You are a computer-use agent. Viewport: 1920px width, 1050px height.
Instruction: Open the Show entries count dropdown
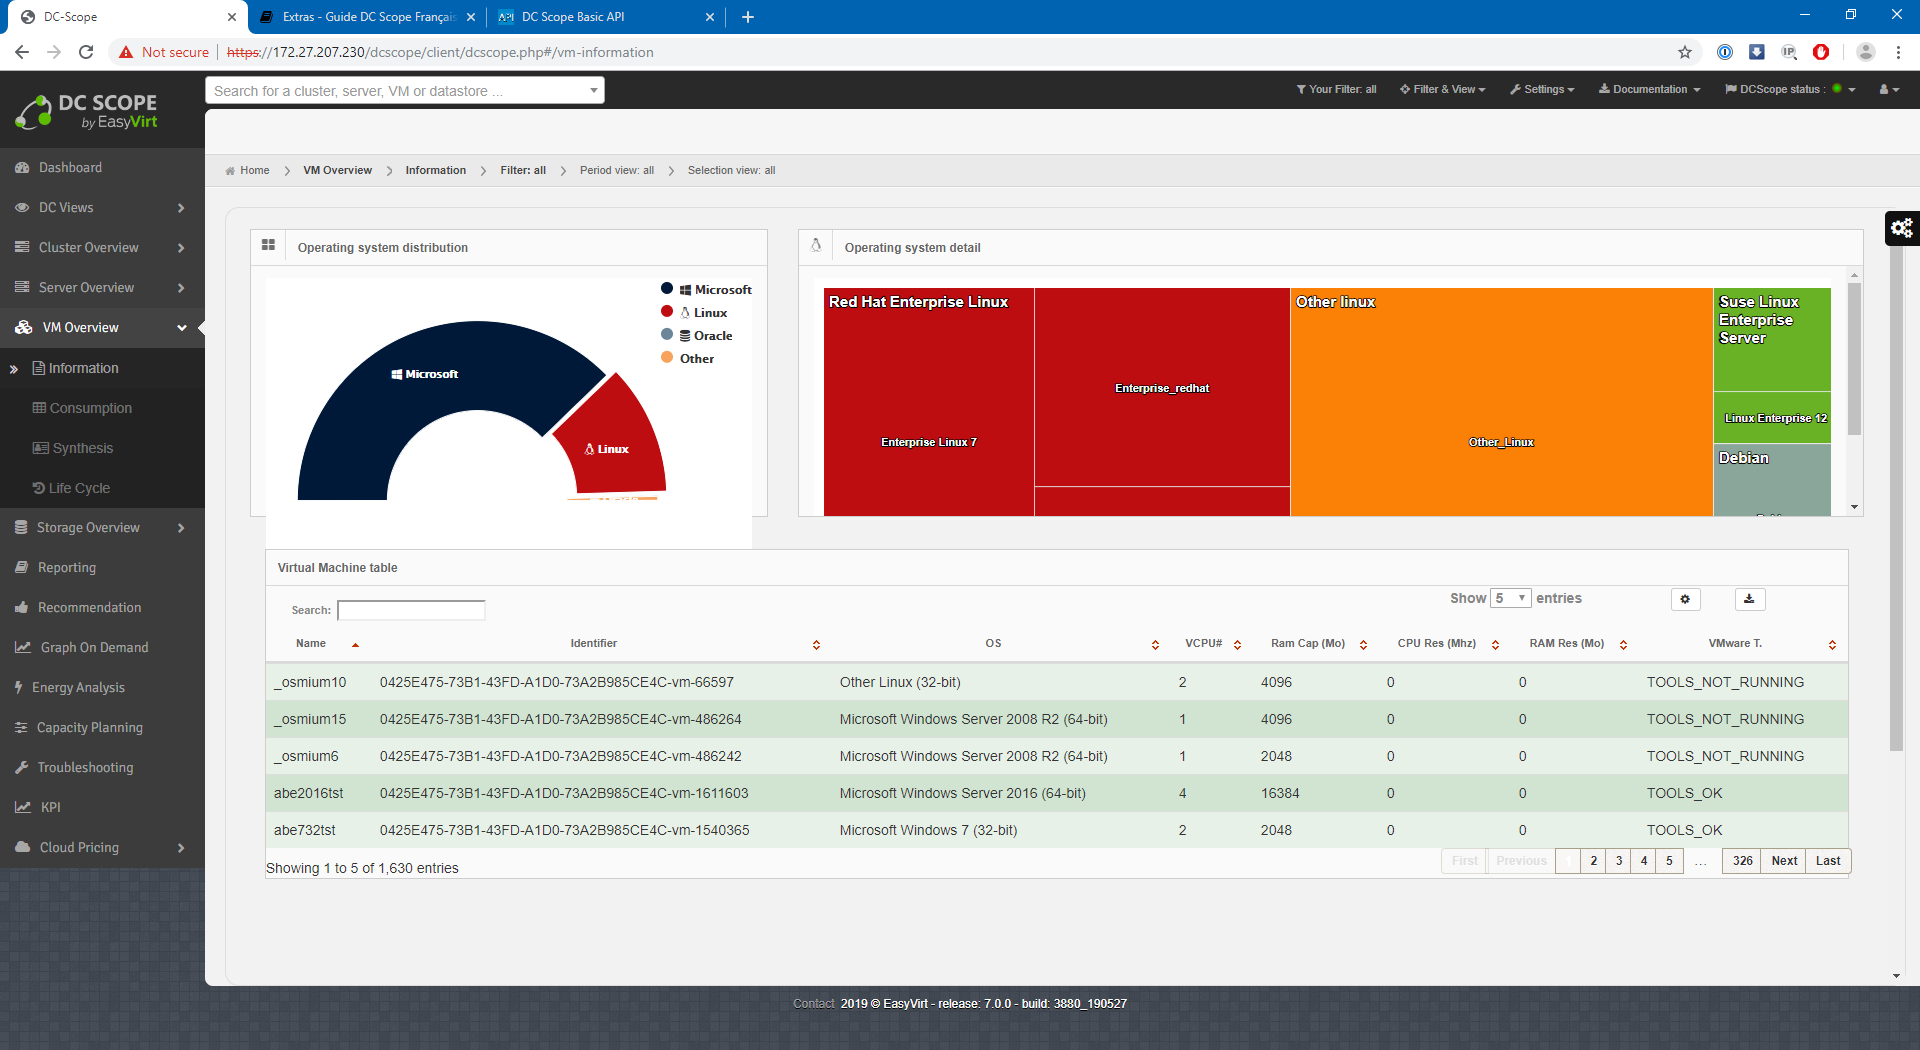click(x=1510, y=598)
